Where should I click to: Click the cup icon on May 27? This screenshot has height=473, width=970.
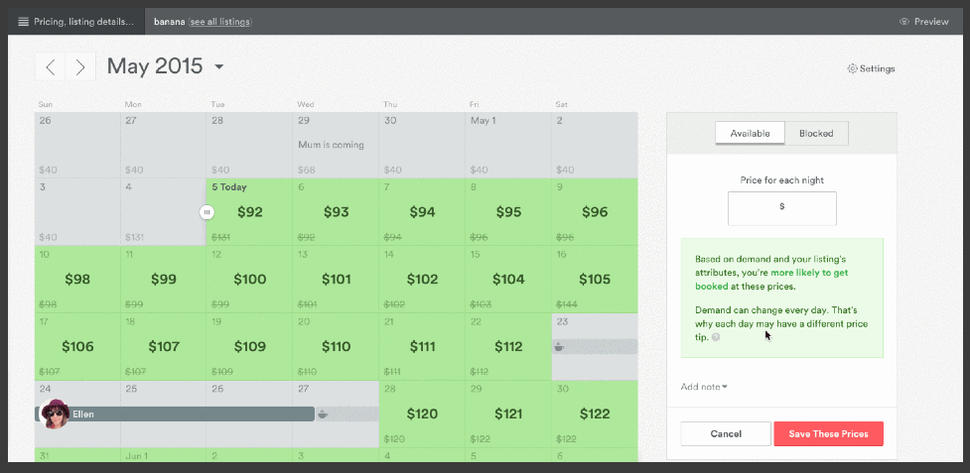(322, 414)
